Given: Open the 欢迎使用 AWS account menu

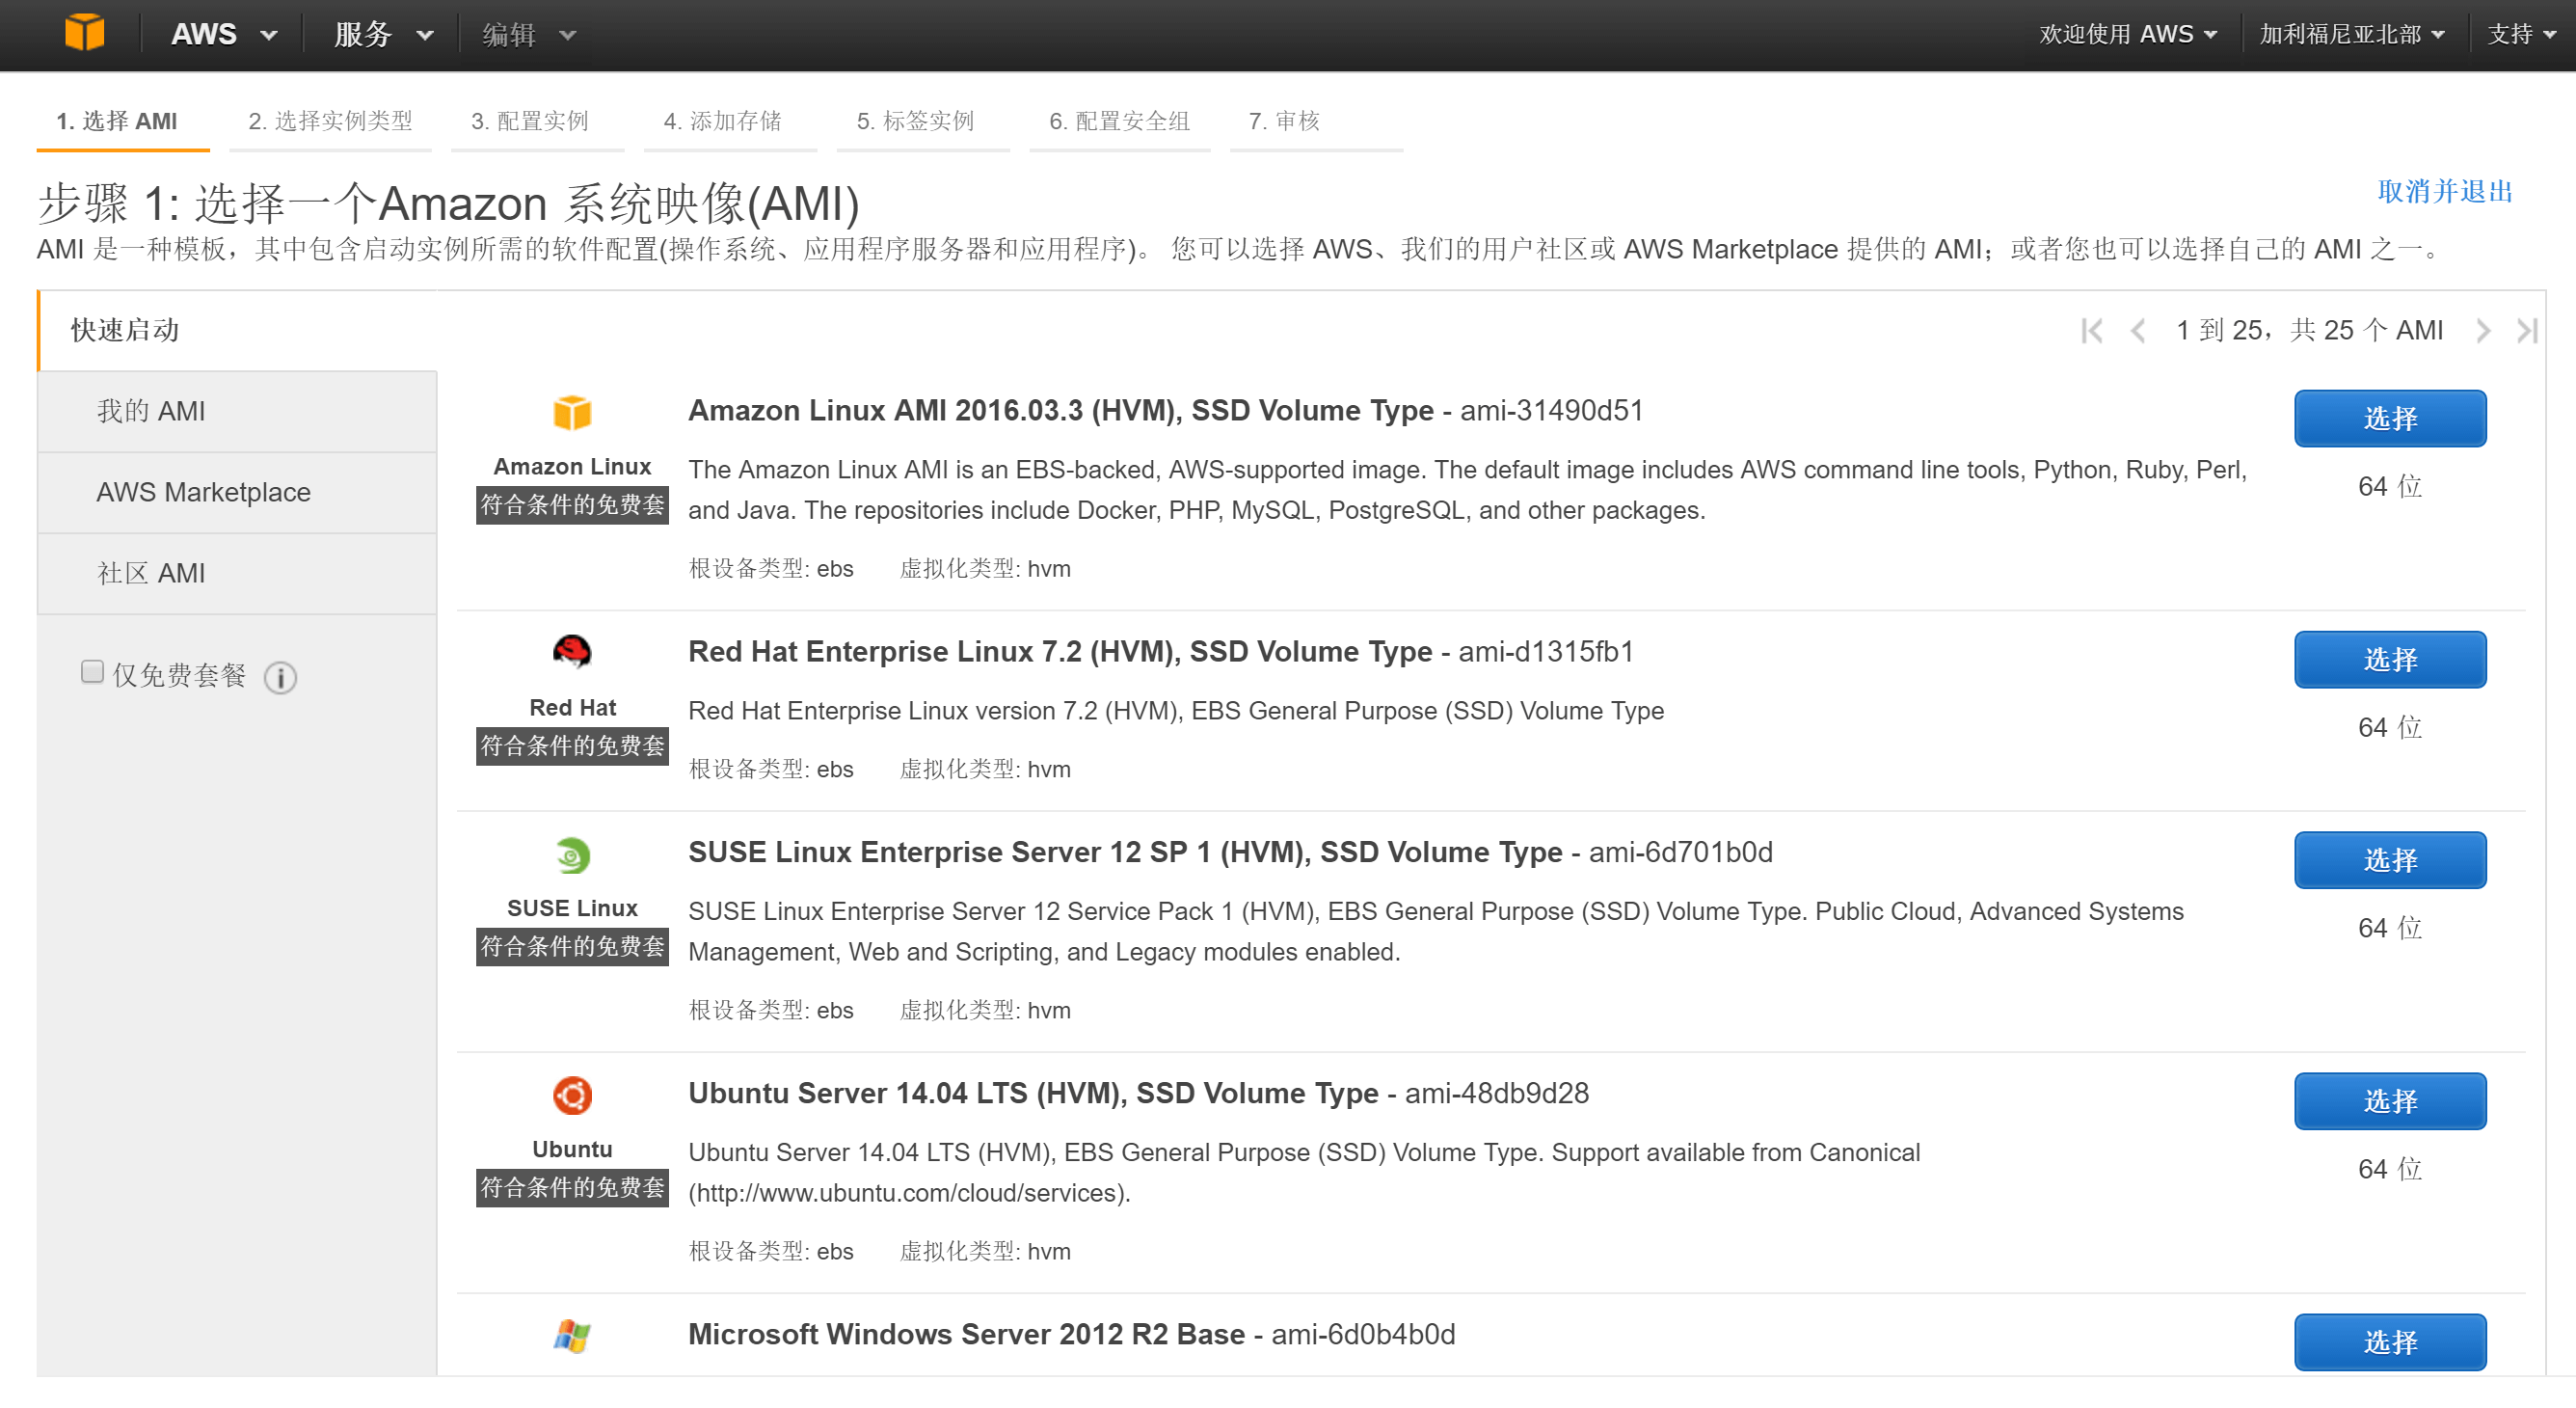Looking at the screenshot, I should 2127,35.
